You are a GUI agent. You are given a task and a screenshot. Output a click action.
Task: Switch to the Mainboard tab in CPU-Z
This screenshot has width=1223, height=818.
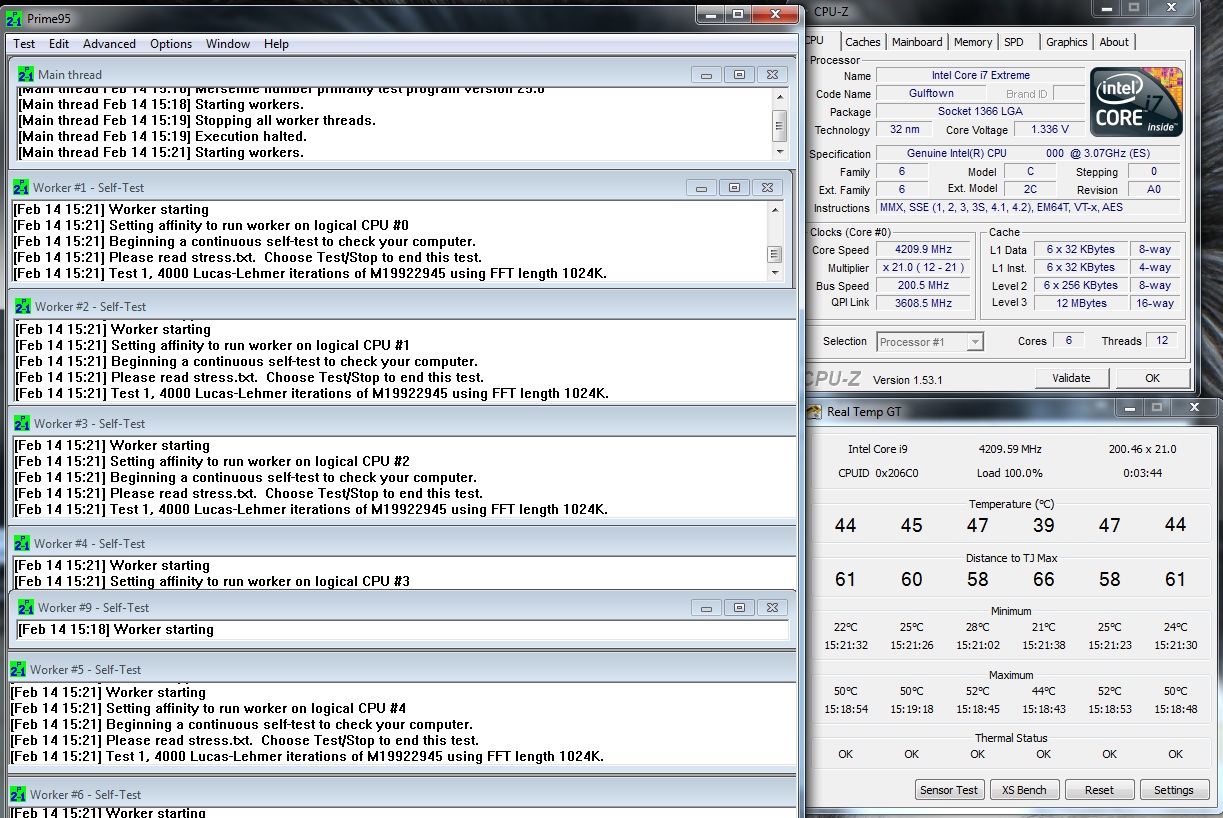tap(917, 42)
